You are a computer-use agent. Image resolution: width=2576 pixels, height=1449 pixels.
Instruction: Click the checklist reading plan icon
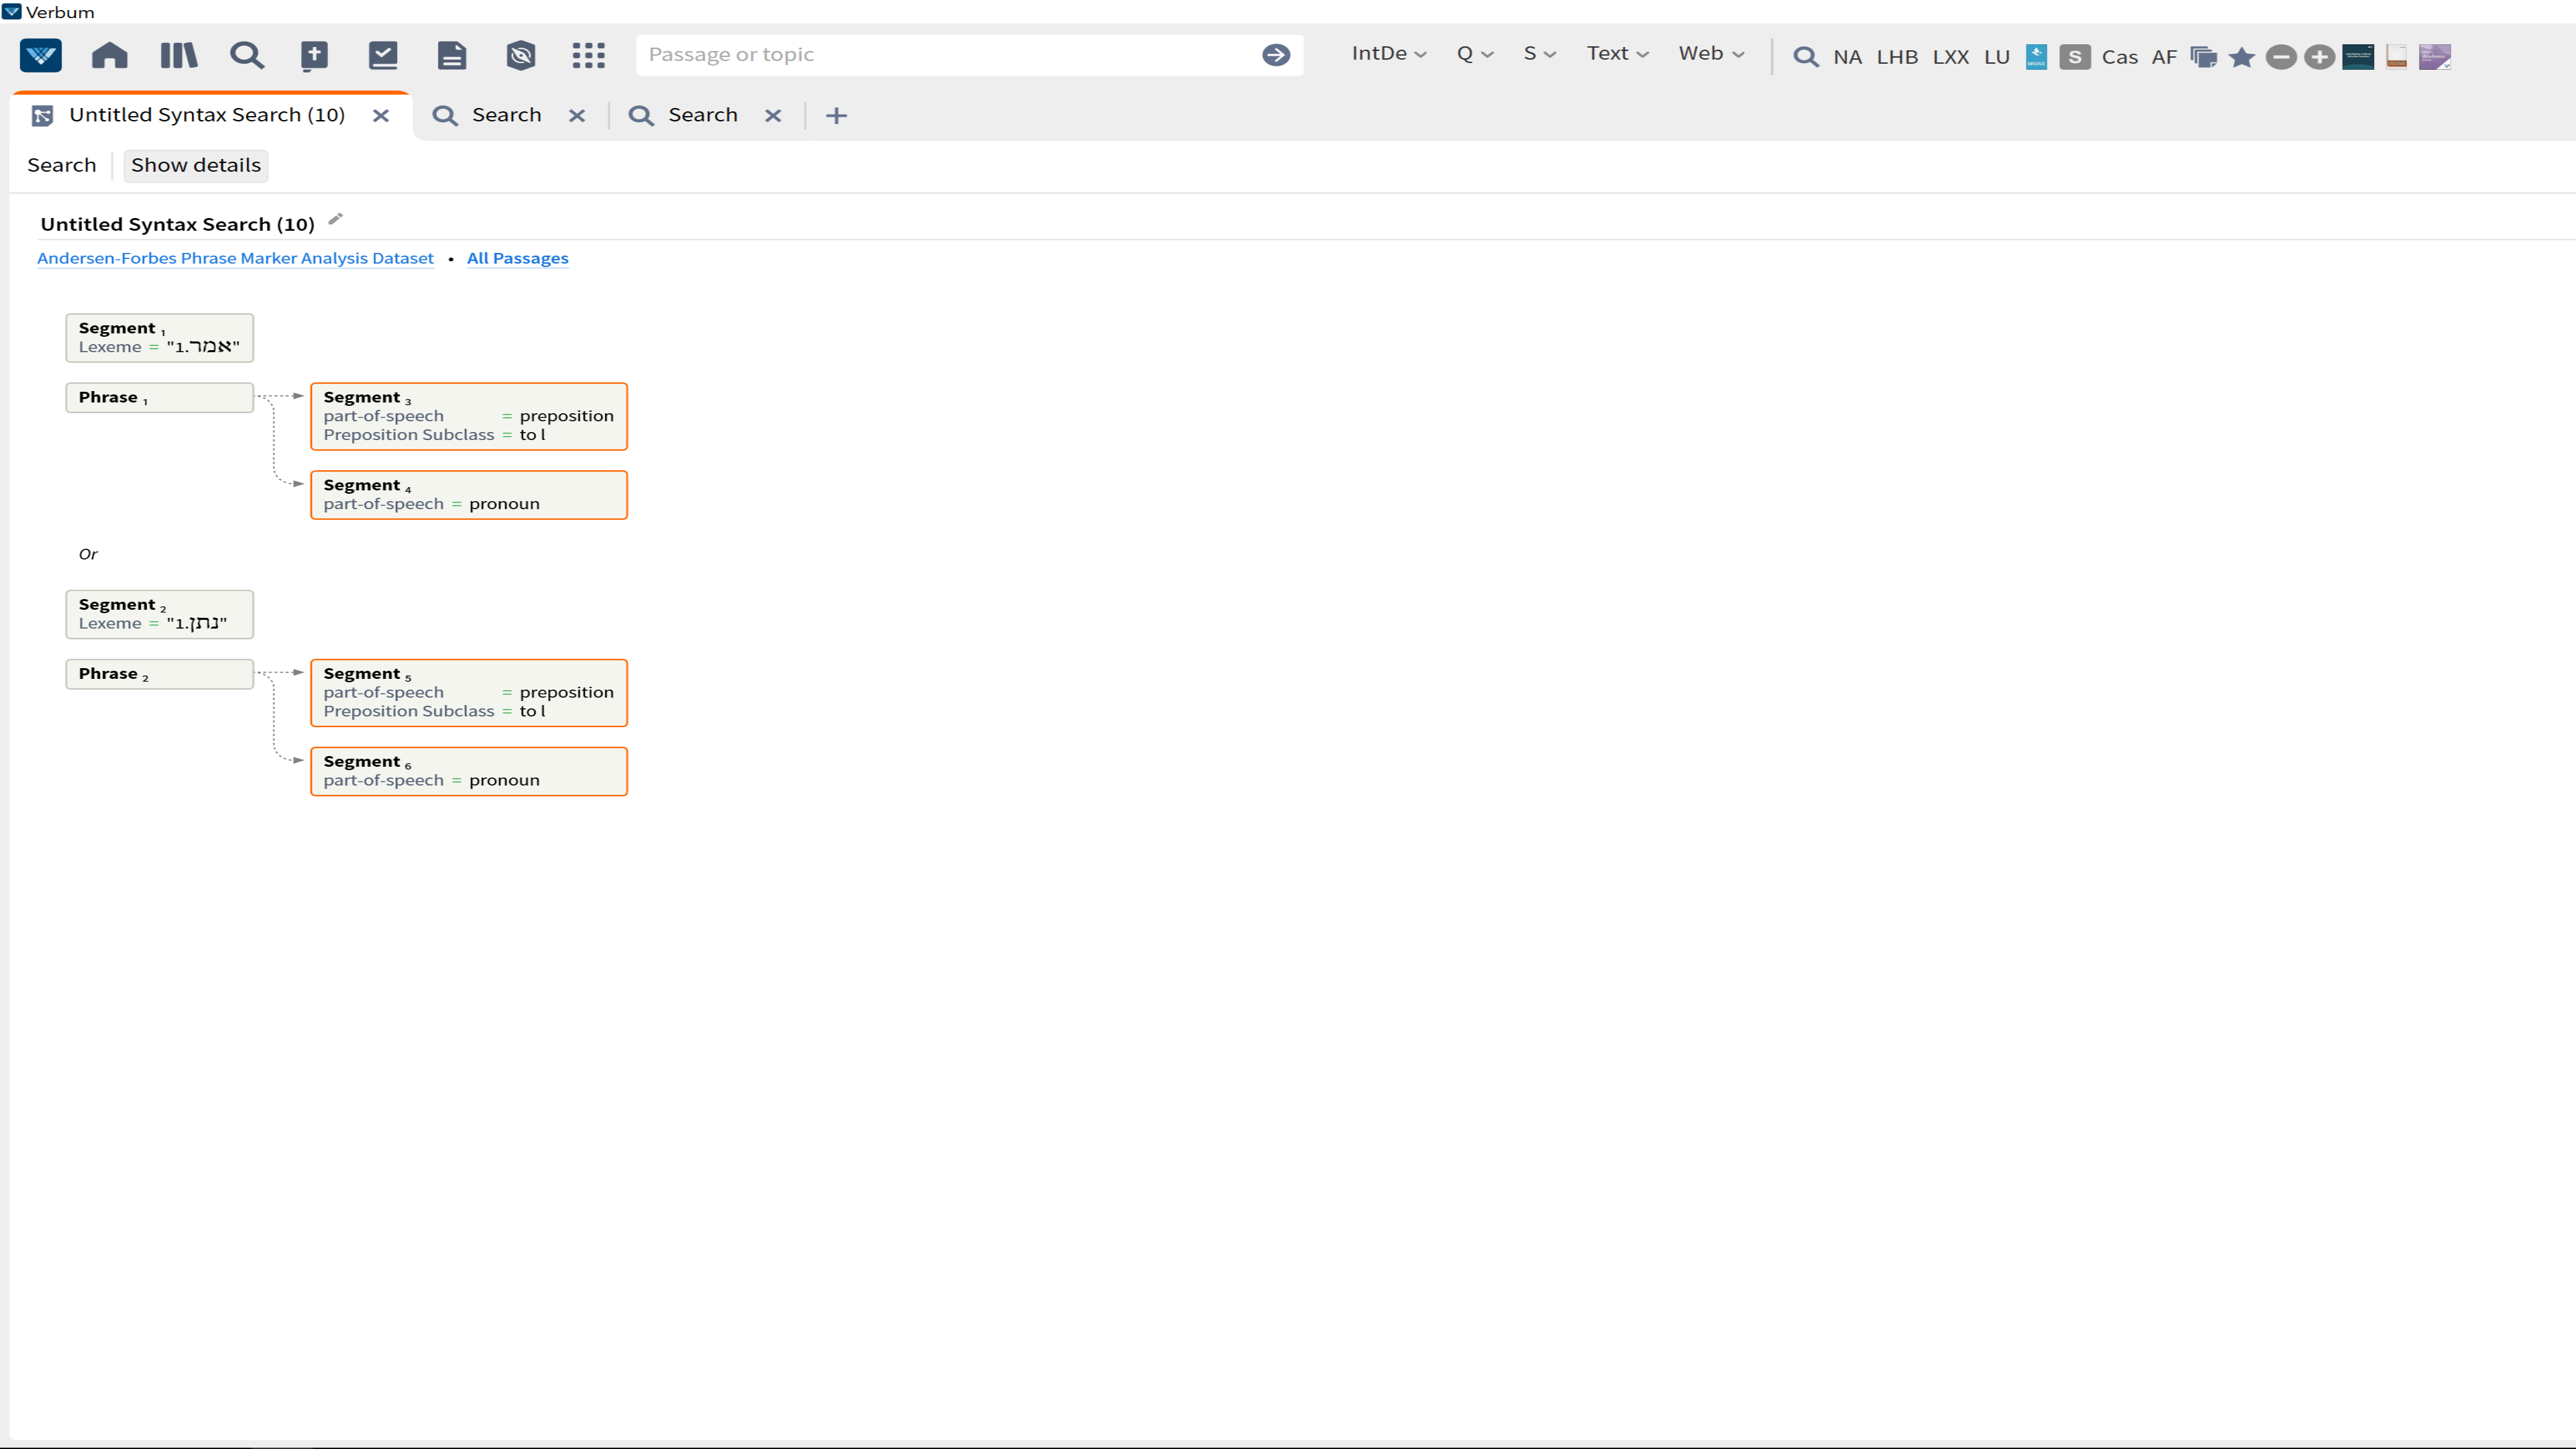pos(383,55)
